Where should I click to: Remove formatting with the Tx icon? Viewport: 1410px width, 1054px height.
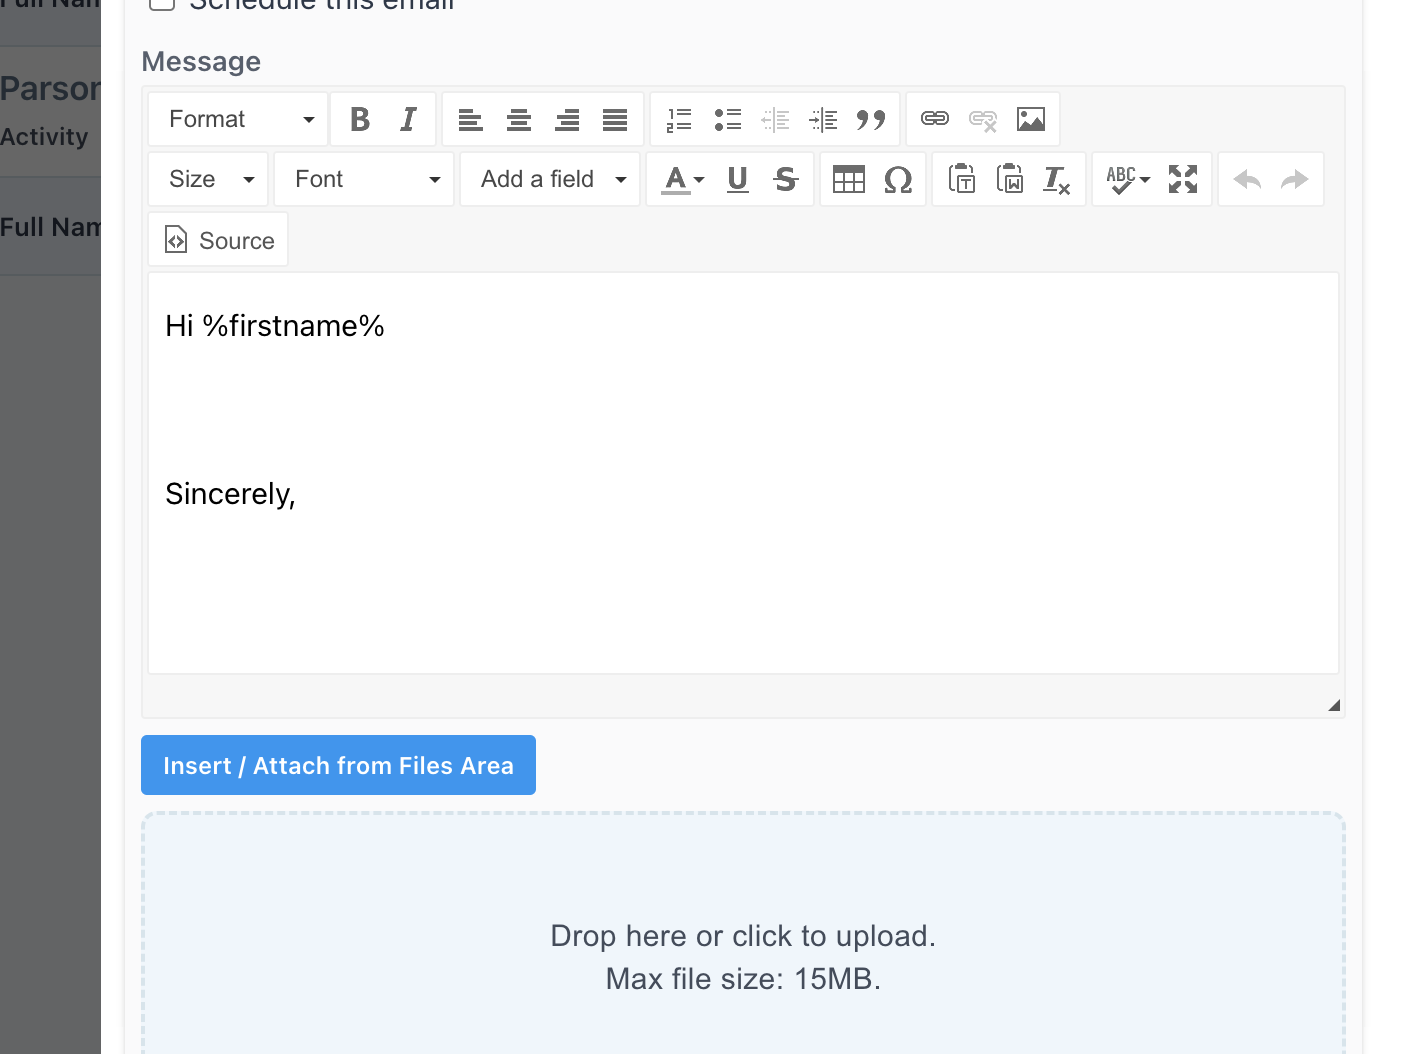tap(1056, 179)
